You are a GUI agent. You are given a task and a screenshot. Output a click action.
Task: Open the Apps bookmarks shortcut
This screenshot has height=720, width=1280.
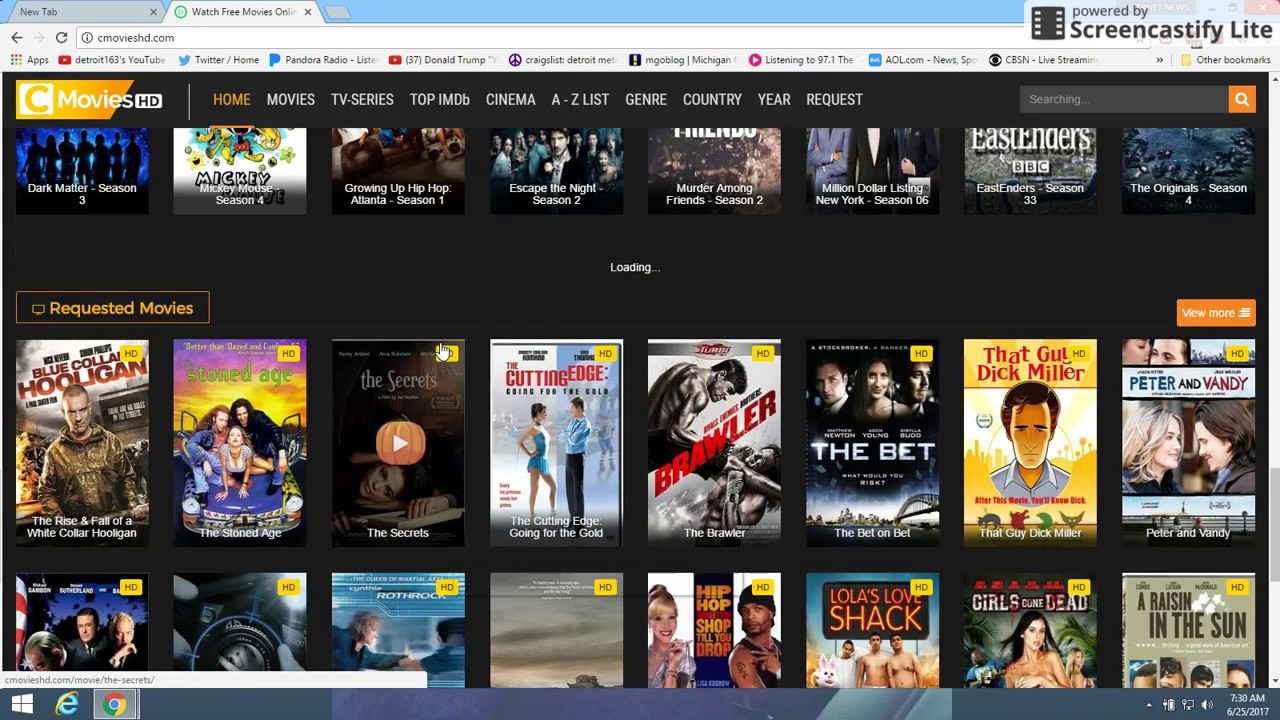click(x=30, y=60)
